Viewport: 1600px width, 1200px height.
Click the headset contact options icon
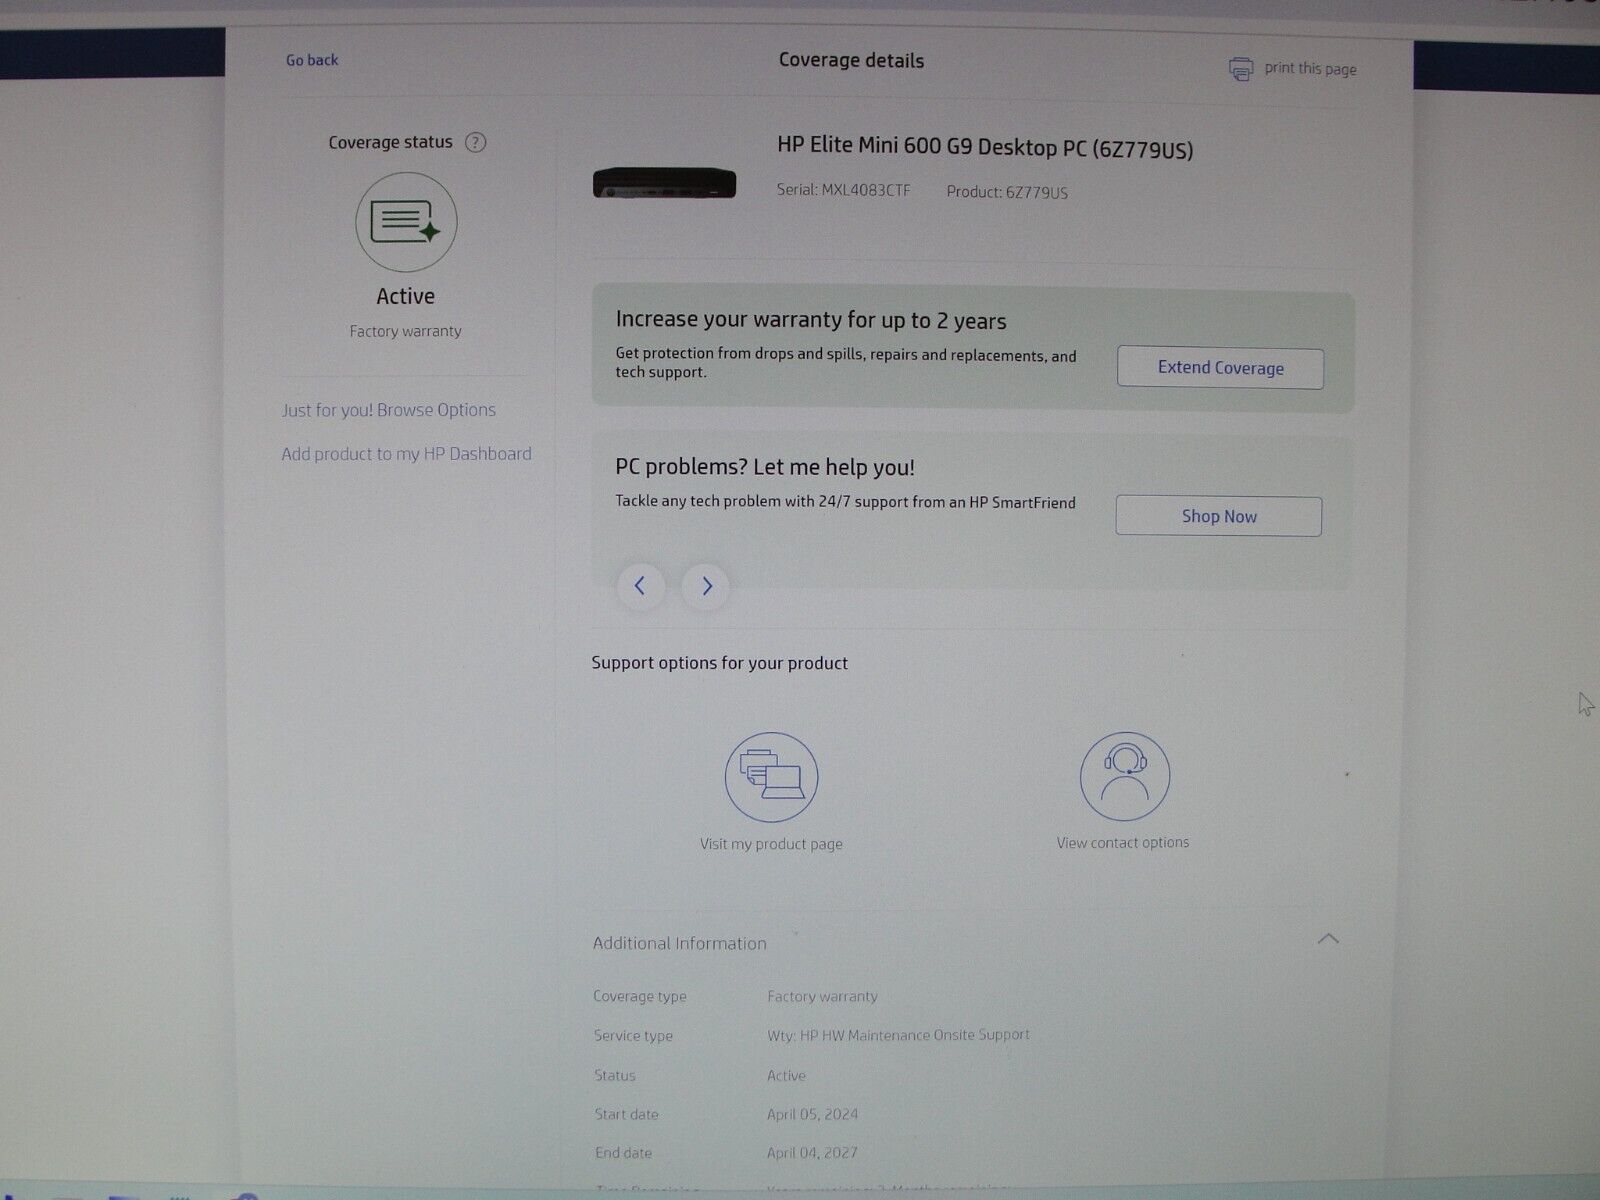(1125, 776)
